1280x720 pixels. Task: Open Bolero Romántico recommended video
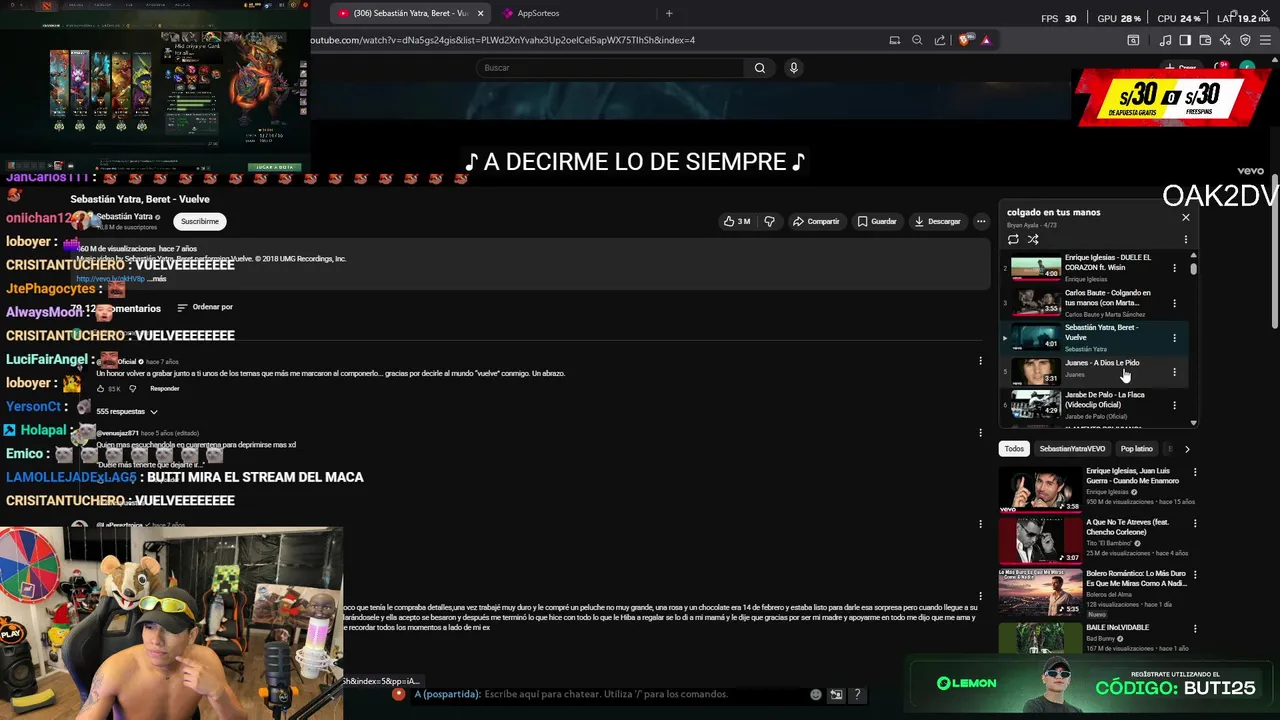(x=1092, y=593)
